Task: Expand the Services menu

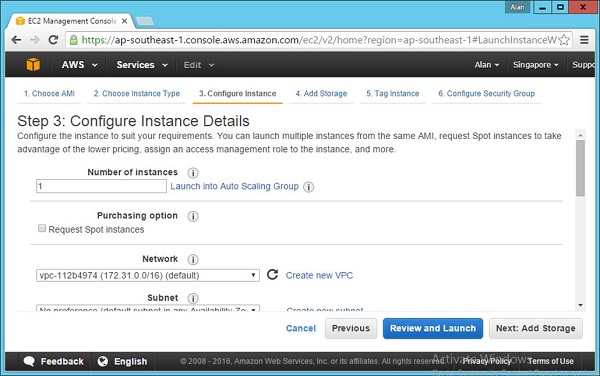Action: click(142, 65)
